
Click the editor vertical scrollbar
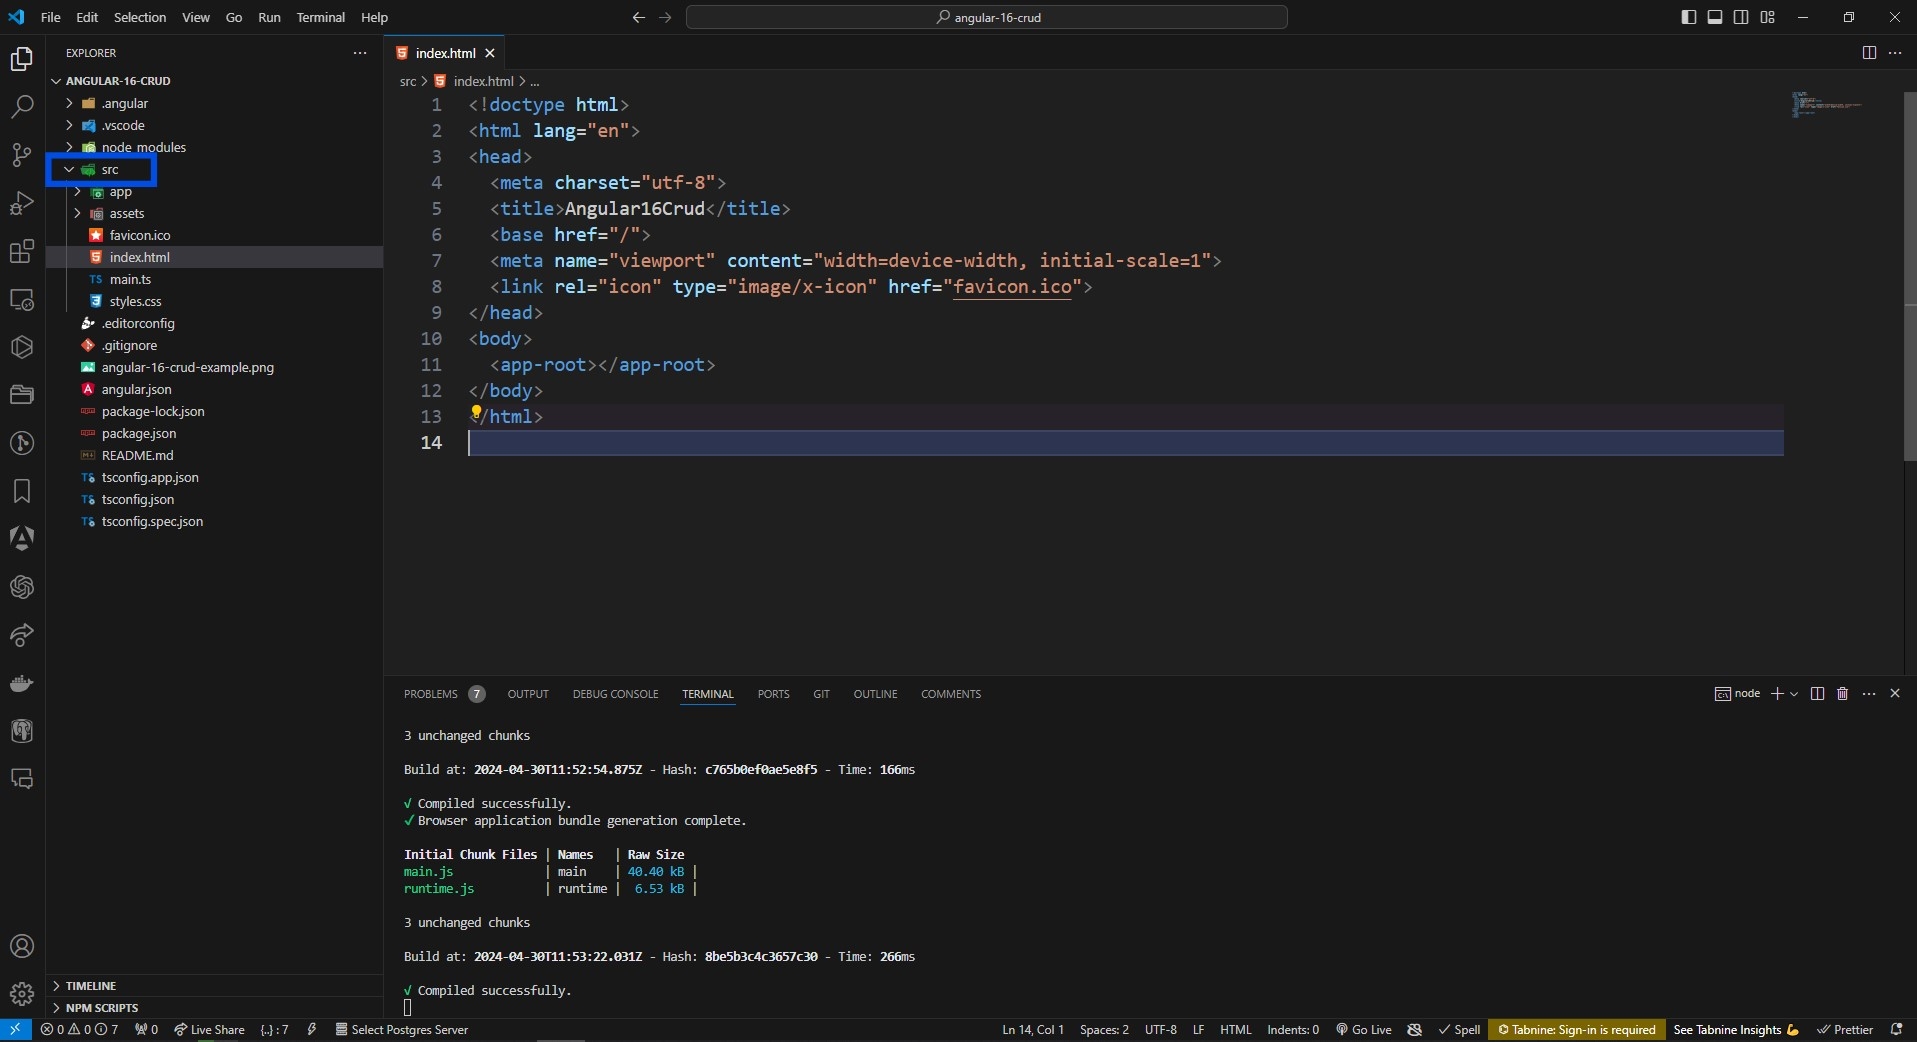pos(1910,277)
